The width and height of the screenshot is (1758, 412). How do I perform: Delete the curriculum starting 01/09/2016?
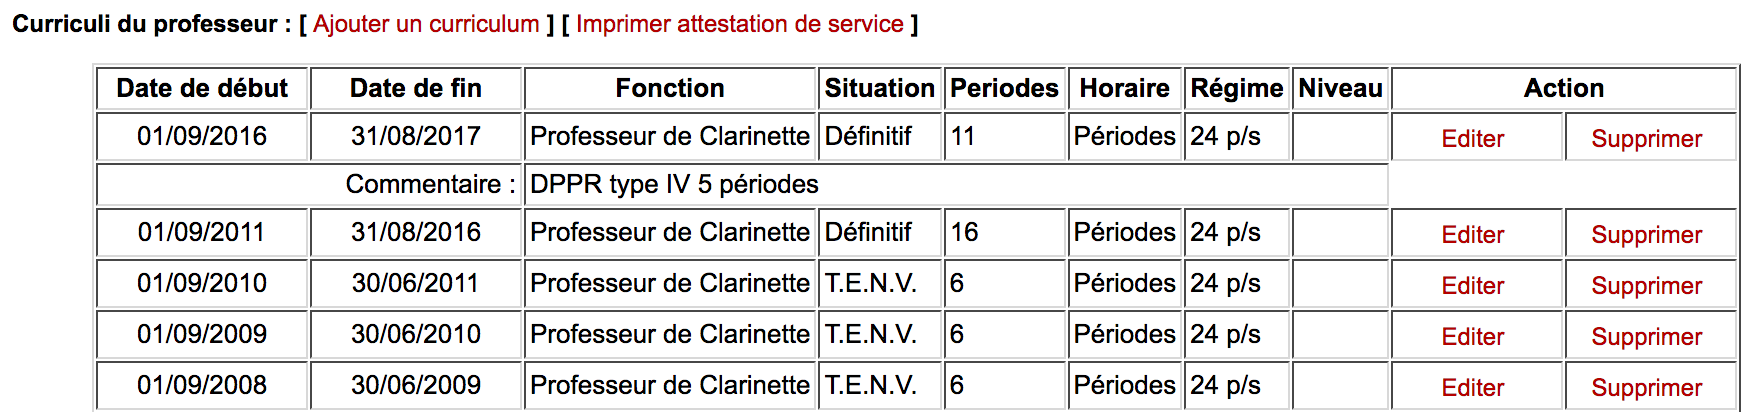click(1646, 139)
